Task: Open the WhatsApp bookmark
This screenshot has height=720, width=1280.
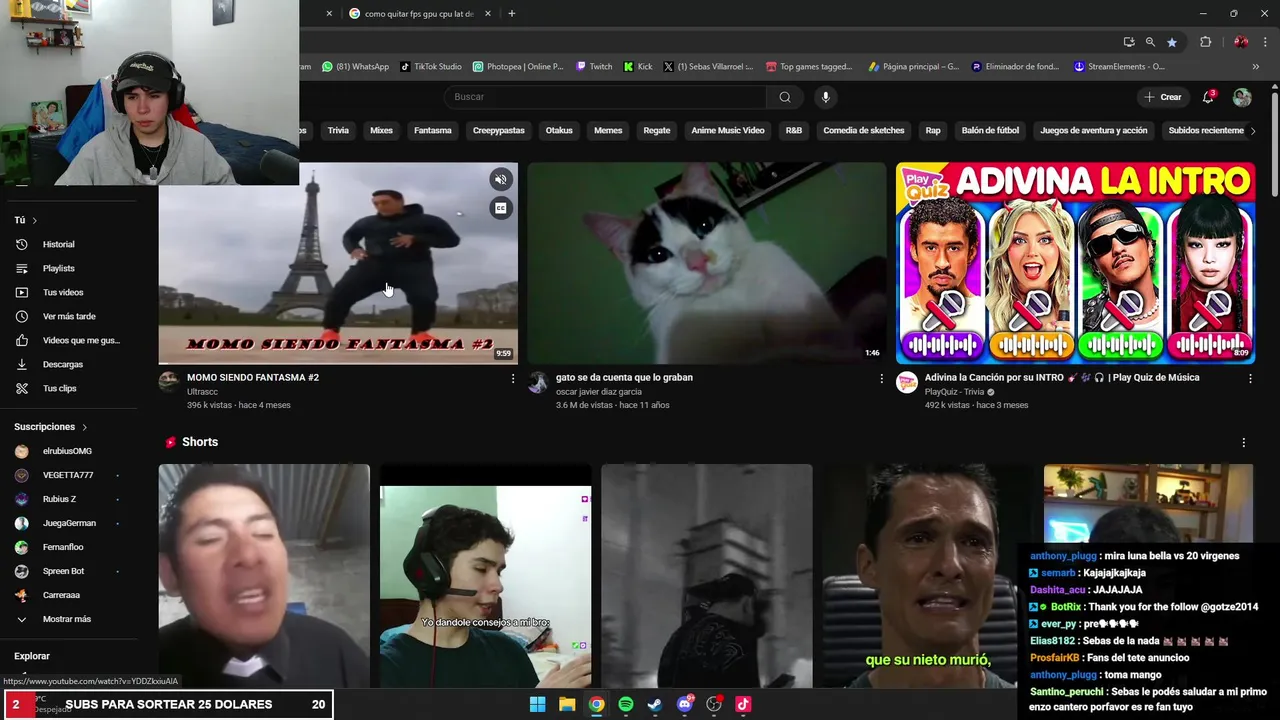Action: pos(355,67)
